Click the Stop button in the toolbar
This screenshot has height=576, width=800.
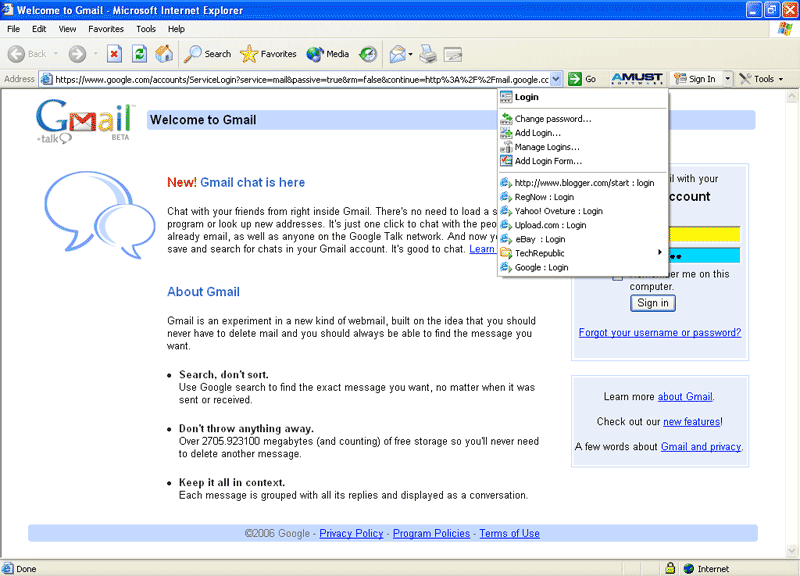click(x=114, y=54)
